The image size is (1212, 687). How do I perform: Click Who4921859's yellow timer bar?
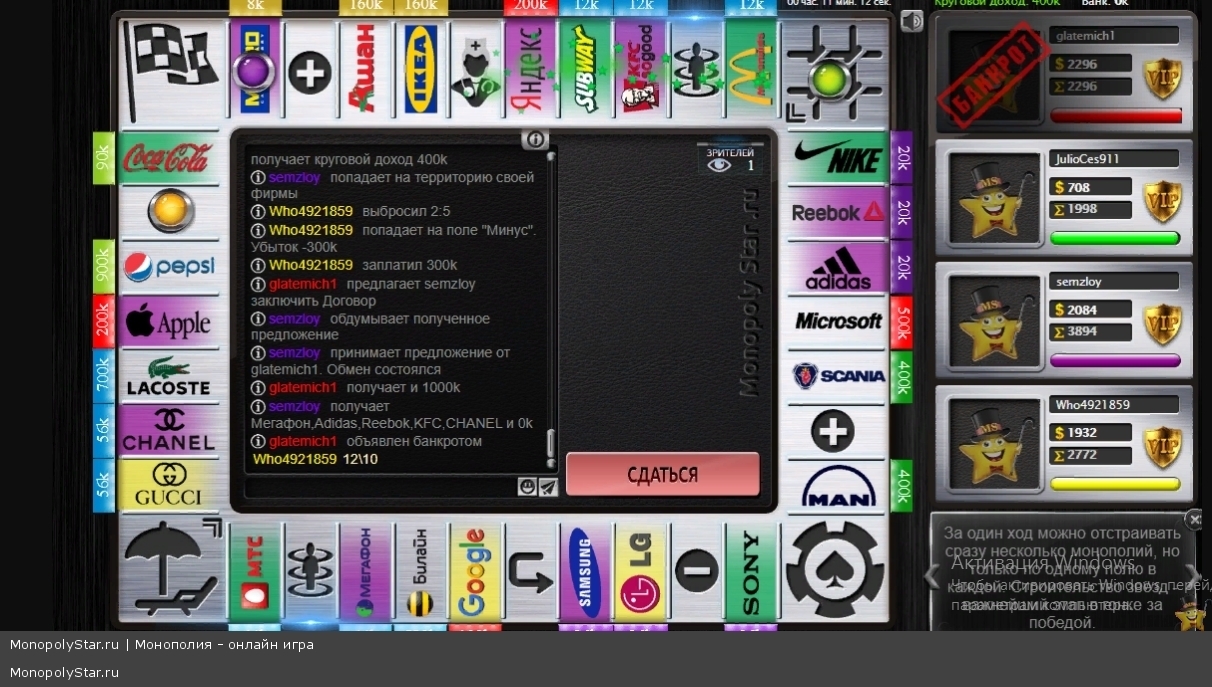tap(1115, 483)
